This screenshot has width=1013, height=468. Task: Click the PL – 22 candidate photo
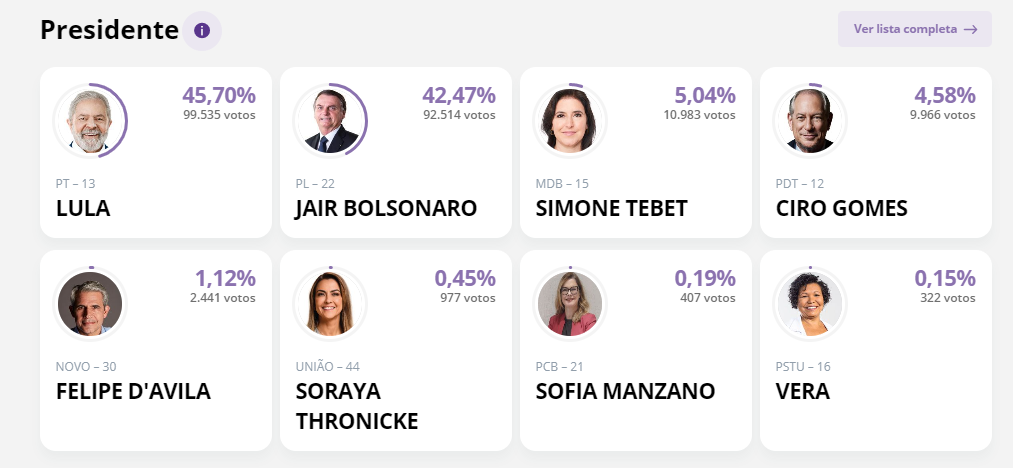(x=330, y=119)
